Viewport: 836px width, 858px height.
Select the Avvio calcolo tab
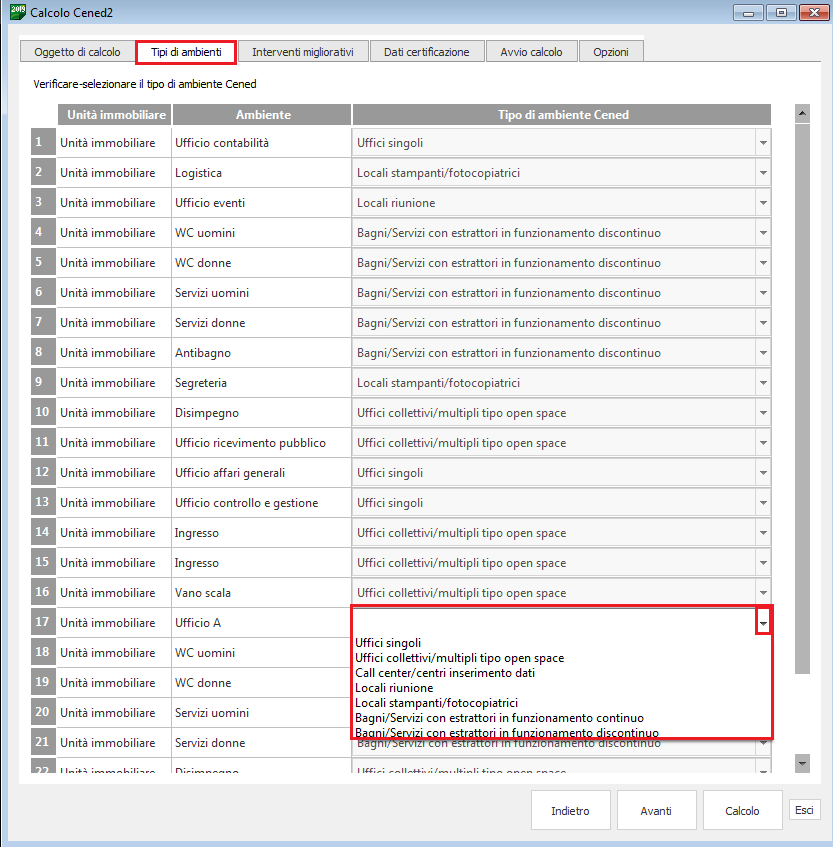tap(531, 52)
